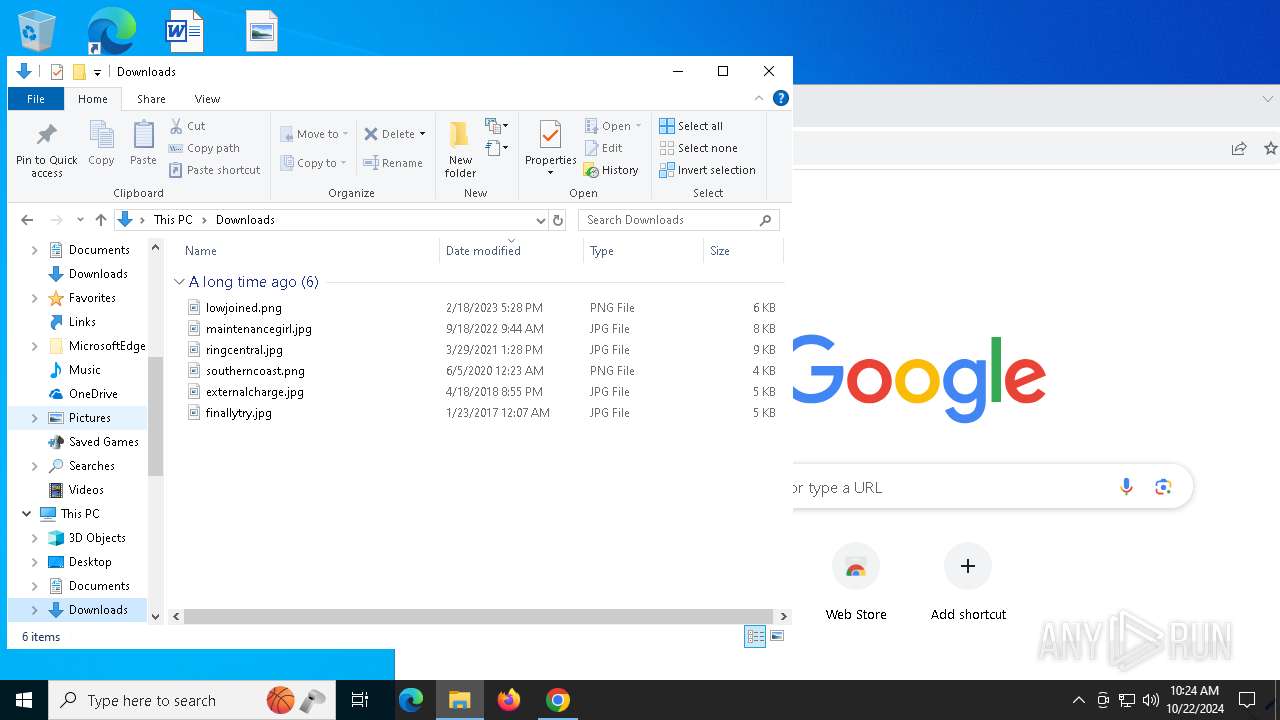
Task: Expand Pictures in navigation pane
Action: 35,418
